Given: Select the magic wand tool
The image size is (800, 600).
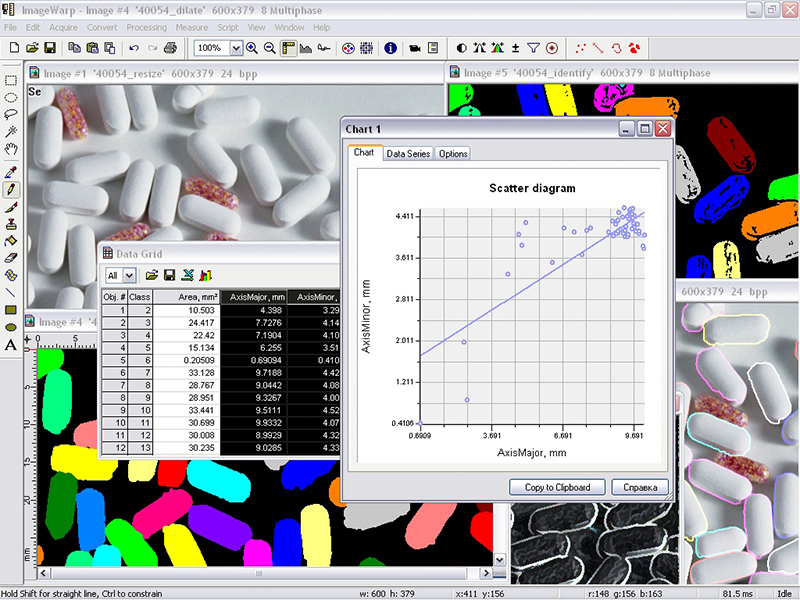Looking at the screenshot, I should pos(11,132).
